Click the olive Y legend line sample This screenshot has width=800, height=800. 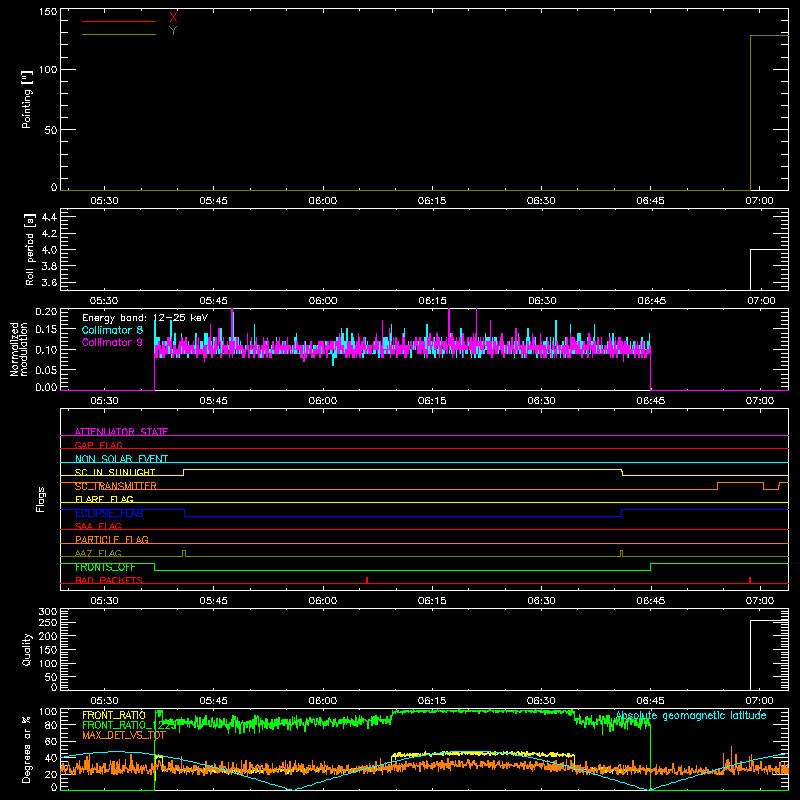tap(119, 35)
